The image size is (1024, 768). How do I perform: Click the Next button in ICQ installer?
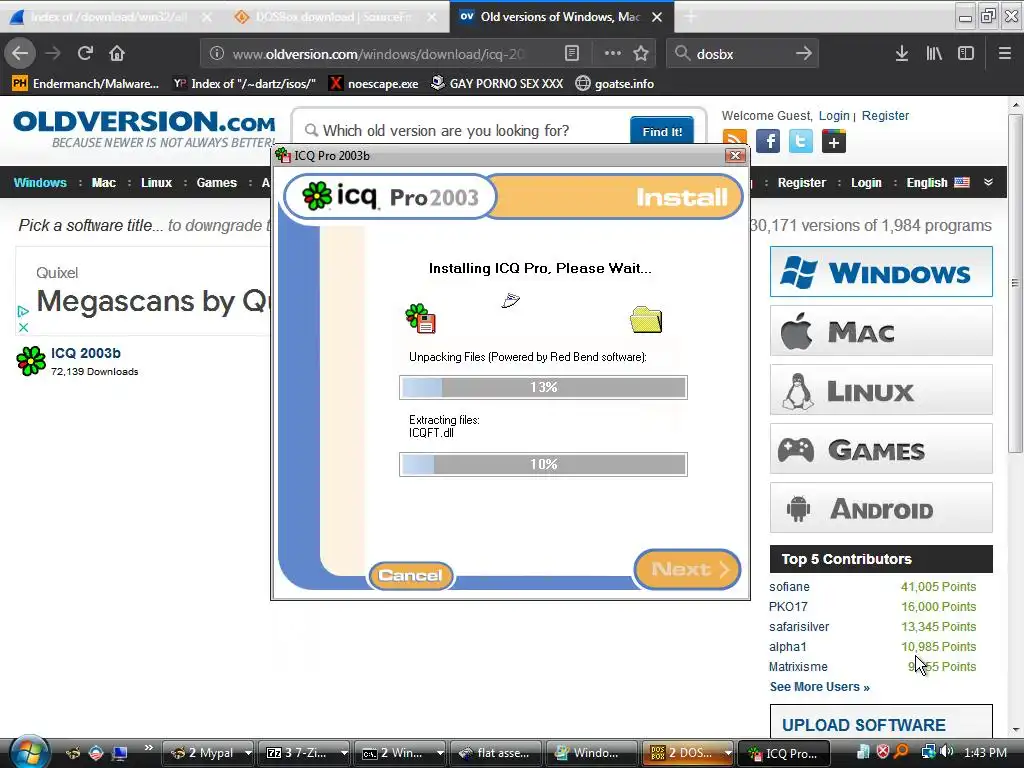687,569
